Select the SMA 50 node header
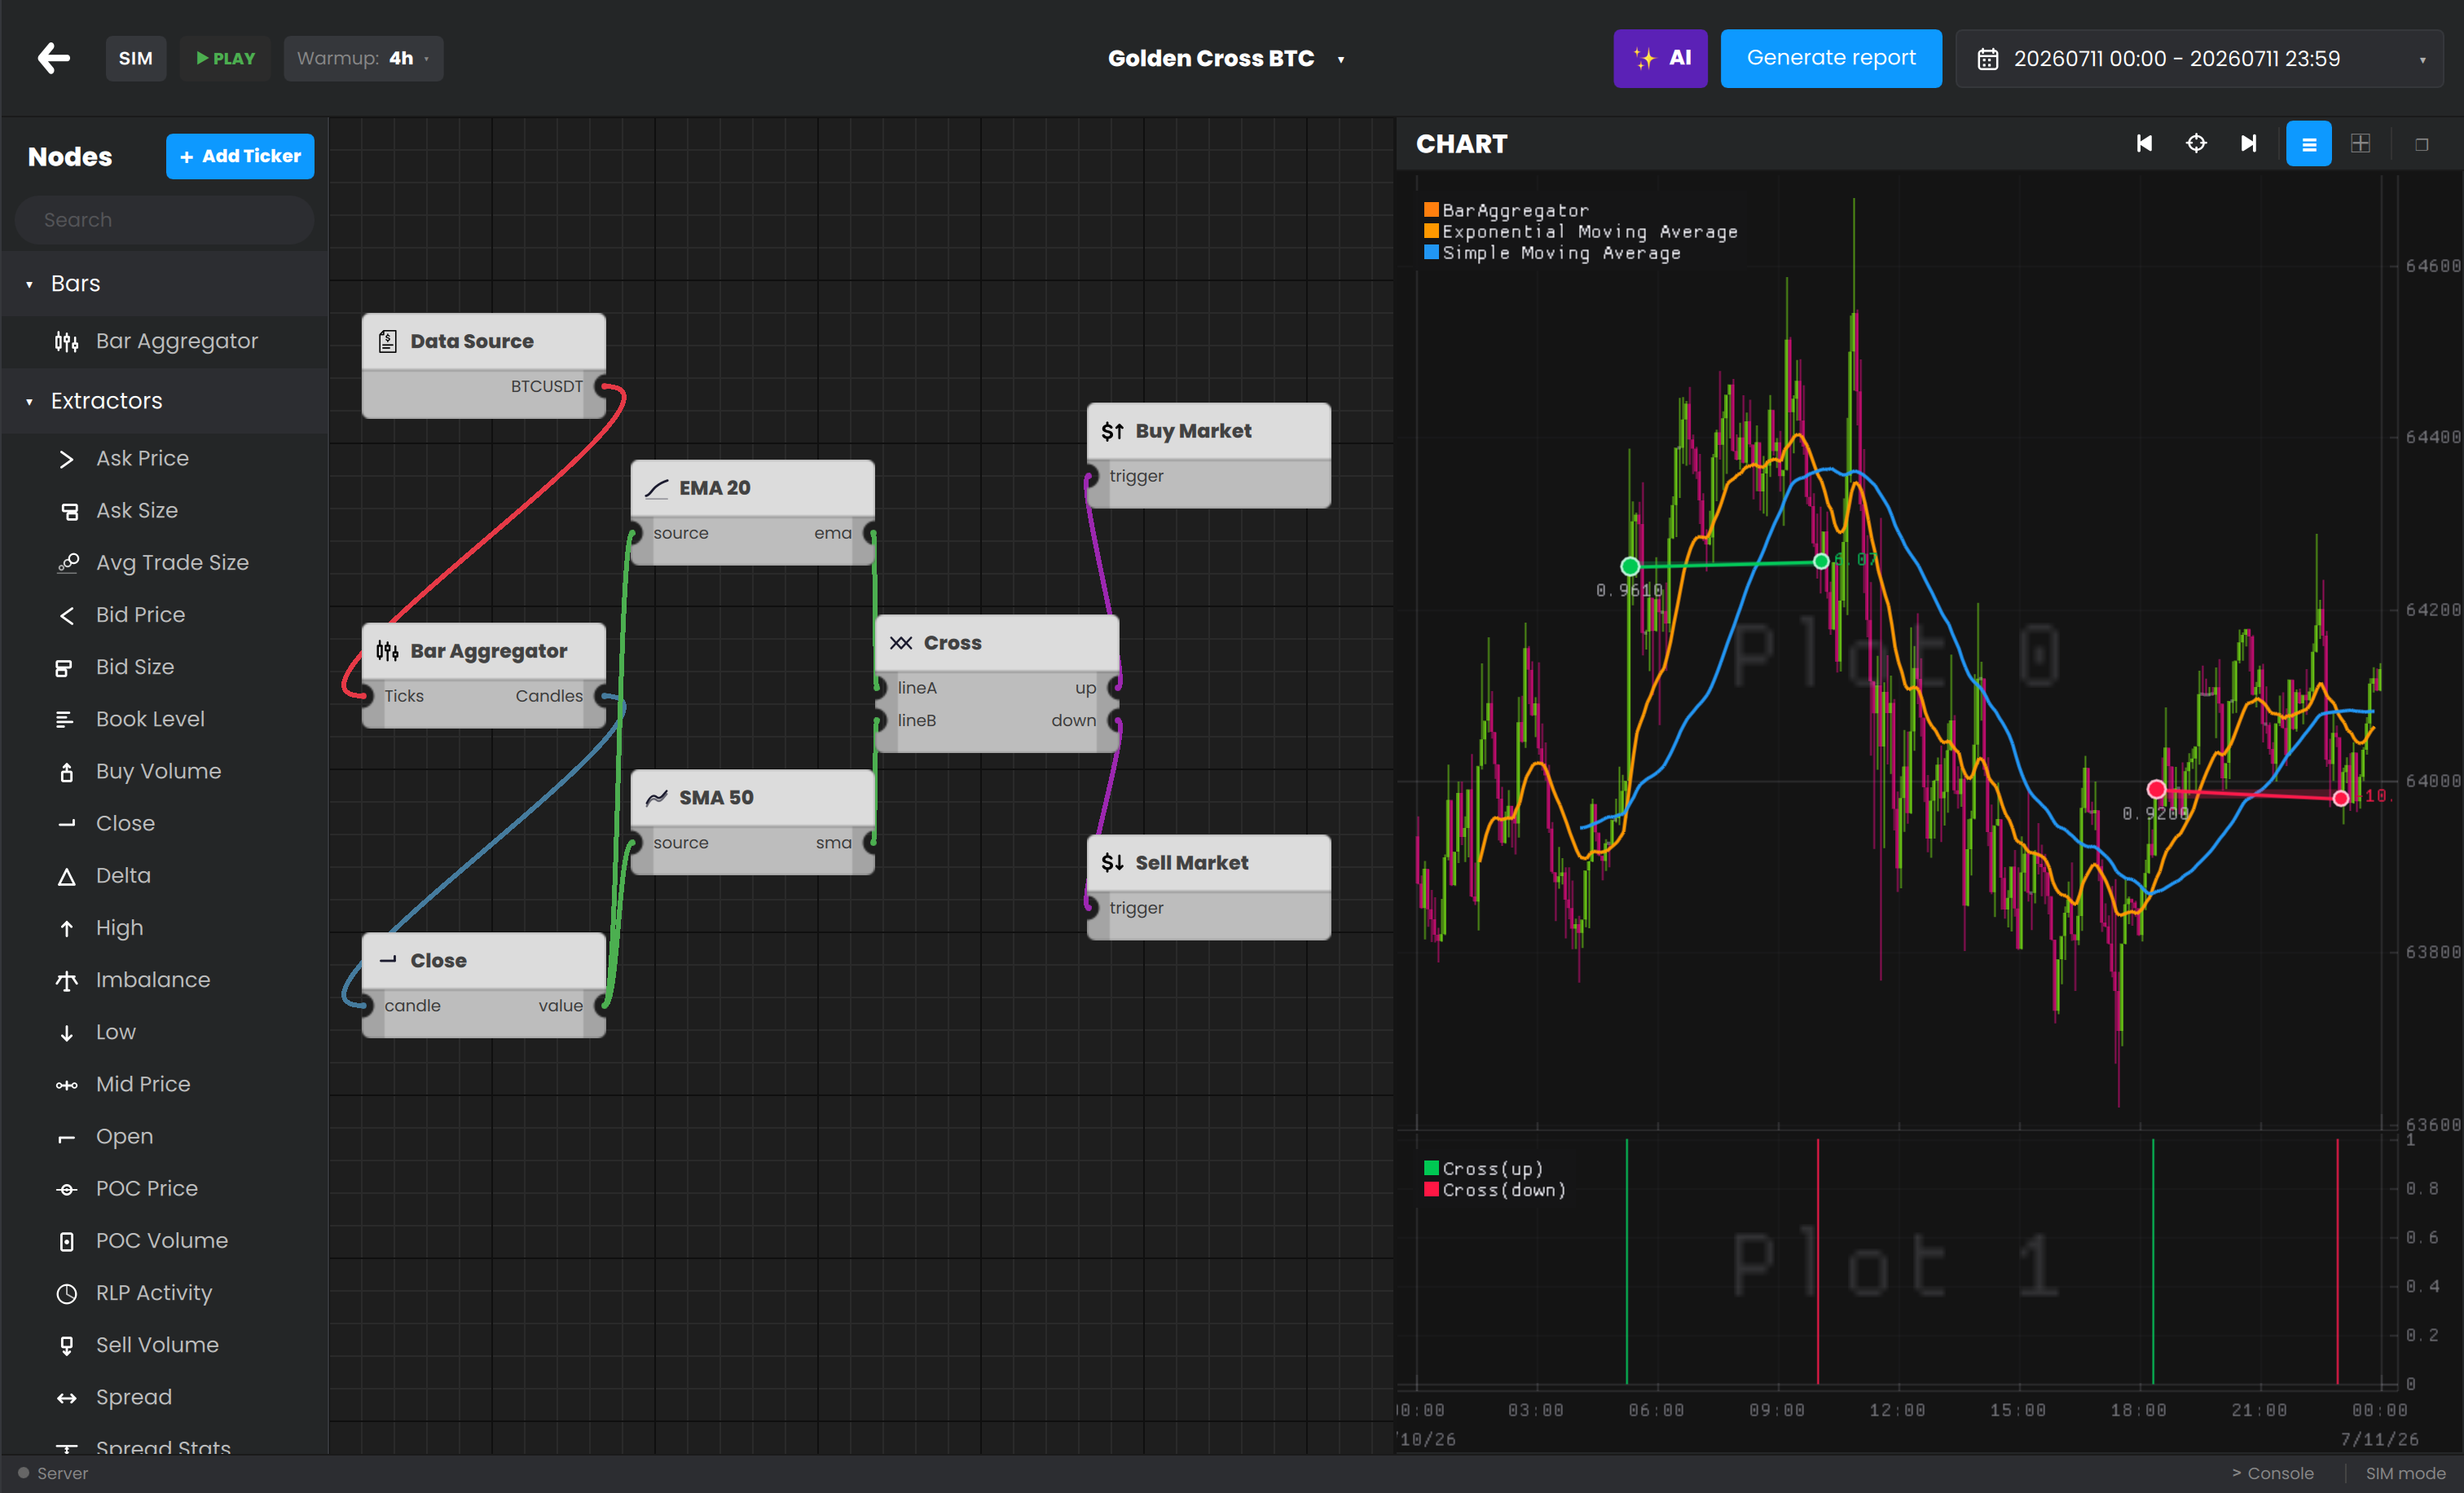2464x1493 pixels. (x=752, y=798)
